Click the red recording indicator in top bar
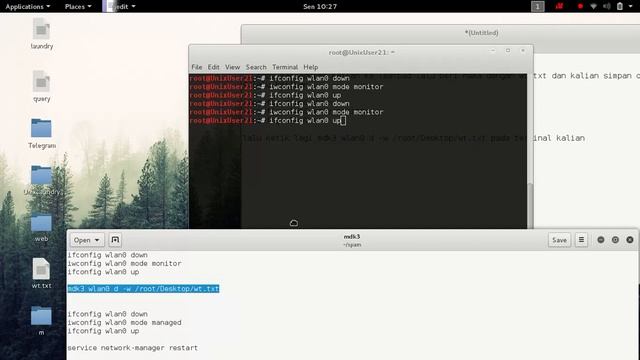The height and width of the screenshot is (360, 640). (x=580, y=7)
